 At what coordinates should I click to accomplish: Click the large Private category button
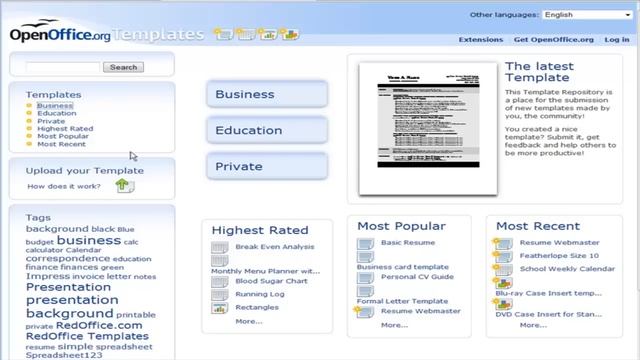pos(267,166)
